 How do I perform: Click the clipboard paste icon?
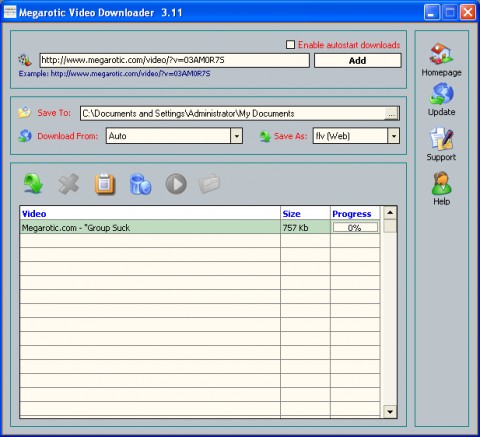104,184
